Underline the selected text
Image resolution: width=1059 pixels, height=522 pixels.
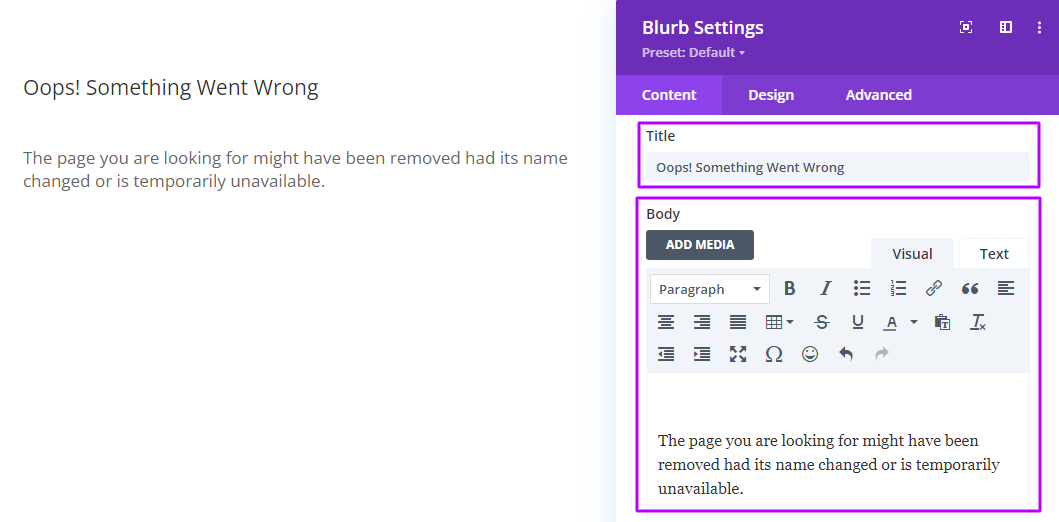click(x=858, y=322)
